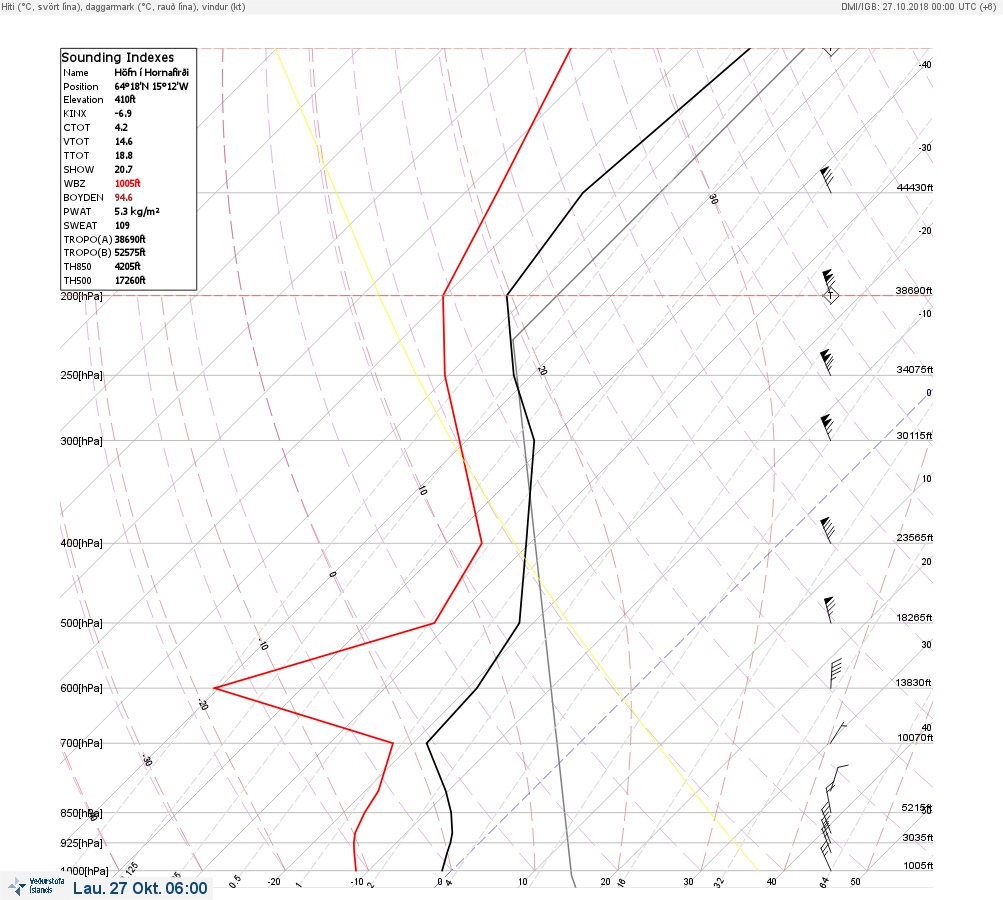Screen dimensions: 1003x900
Task: Click the TH500 value 17260ft
Action: (130, 280)
